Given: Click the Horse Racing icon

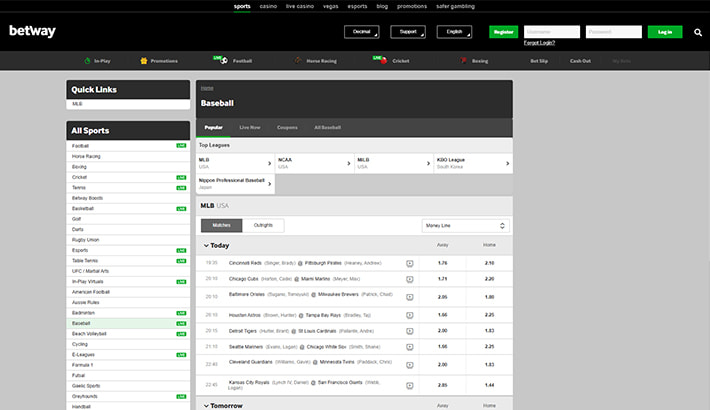Looking at the screenshot, I should point(298,60).
